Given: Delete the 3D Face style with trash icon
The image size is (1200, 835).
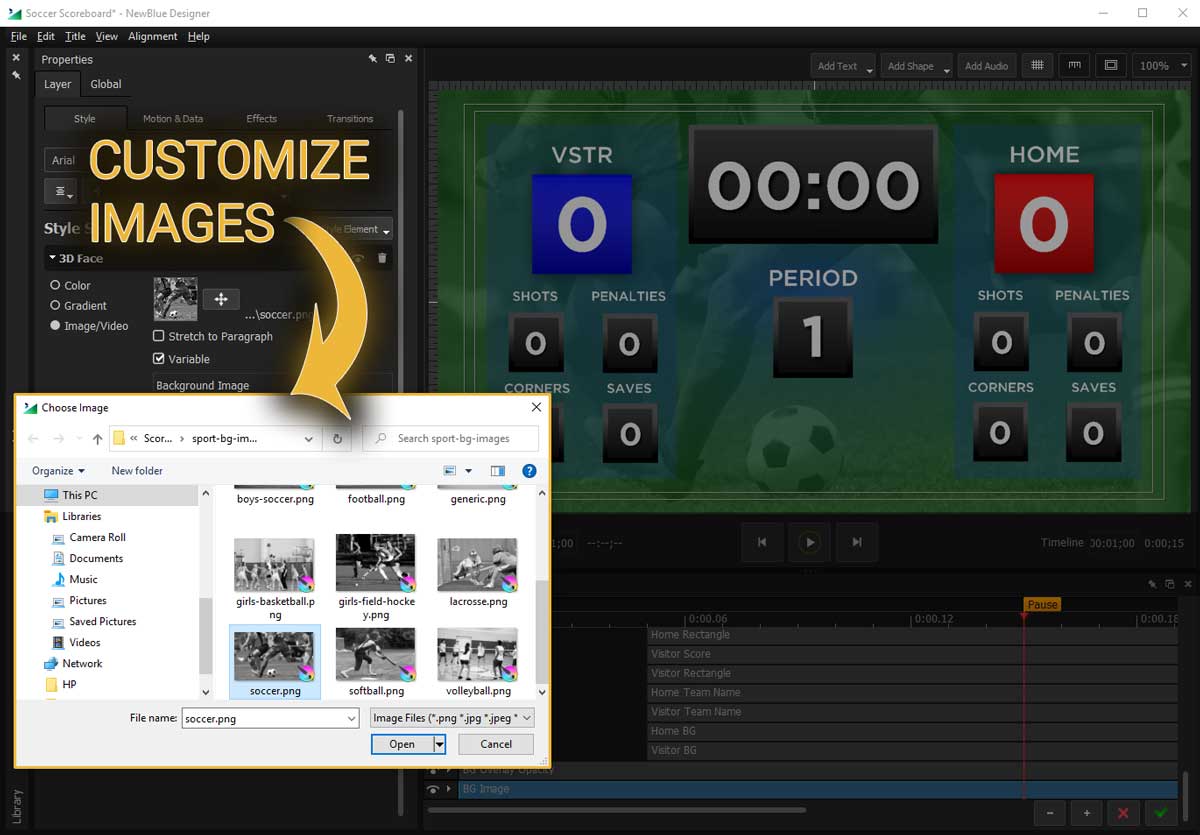Looking at the screenshot, I should click(x=382, y=258).
